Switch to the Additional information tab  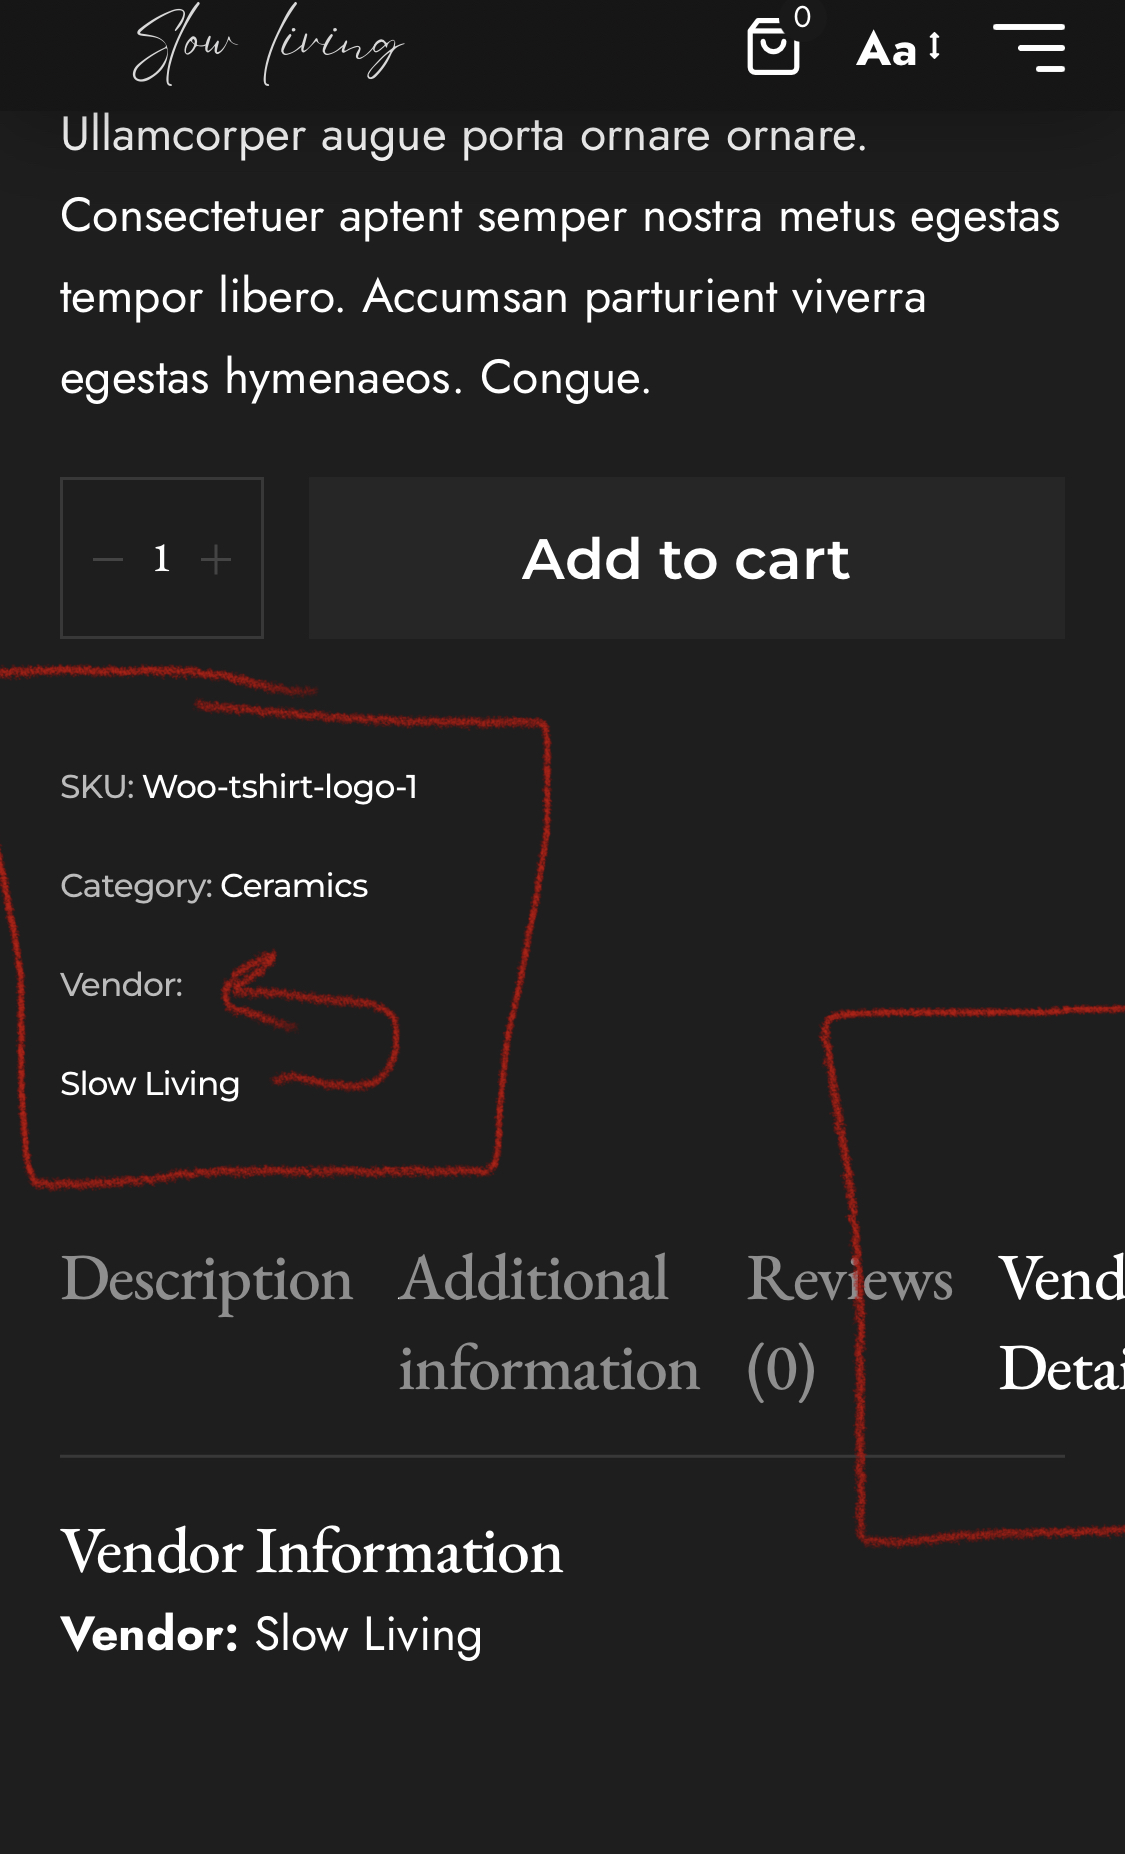pos(548,1323)
